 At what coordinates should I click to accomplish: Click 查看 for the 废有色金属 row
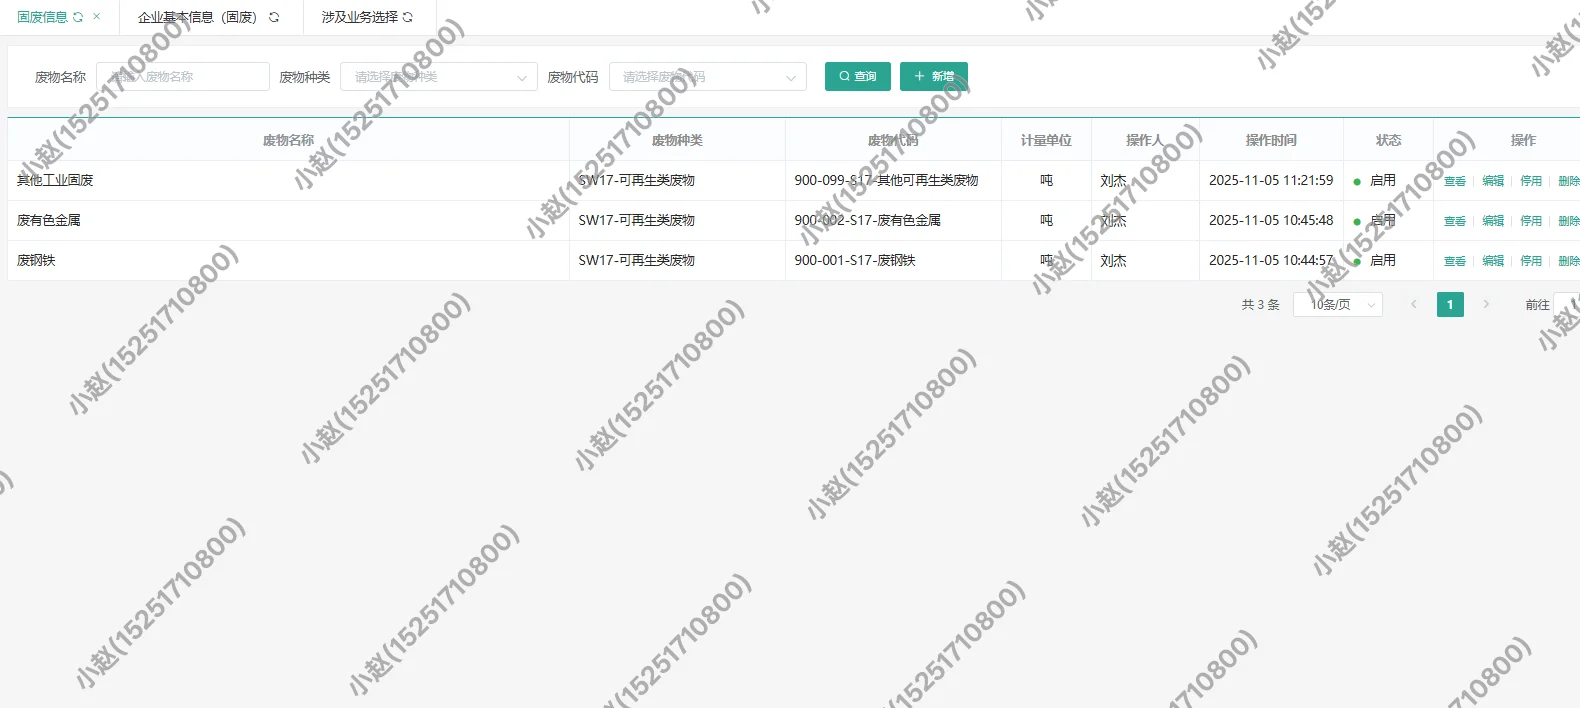pos(1455,221)
